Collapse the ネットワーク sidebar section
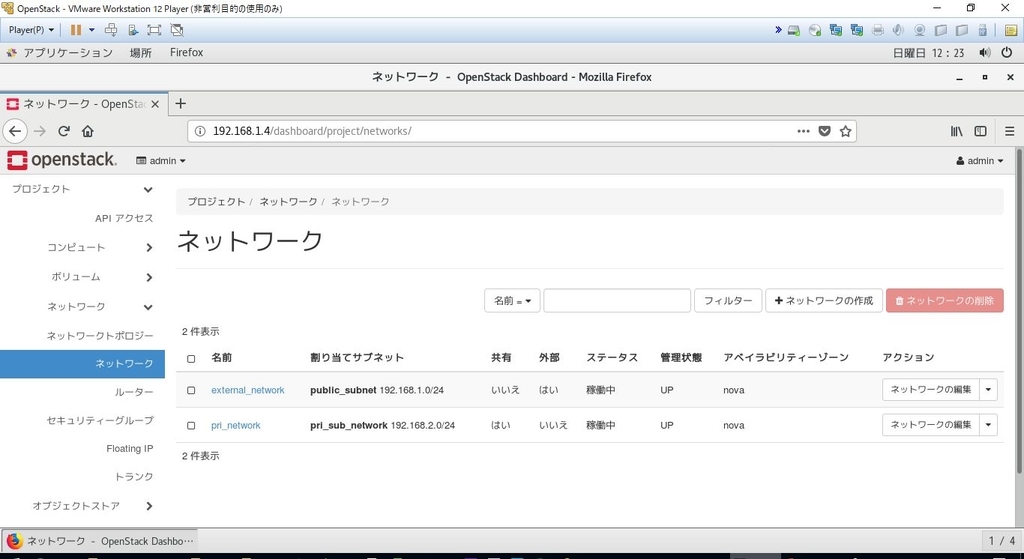 82,306
